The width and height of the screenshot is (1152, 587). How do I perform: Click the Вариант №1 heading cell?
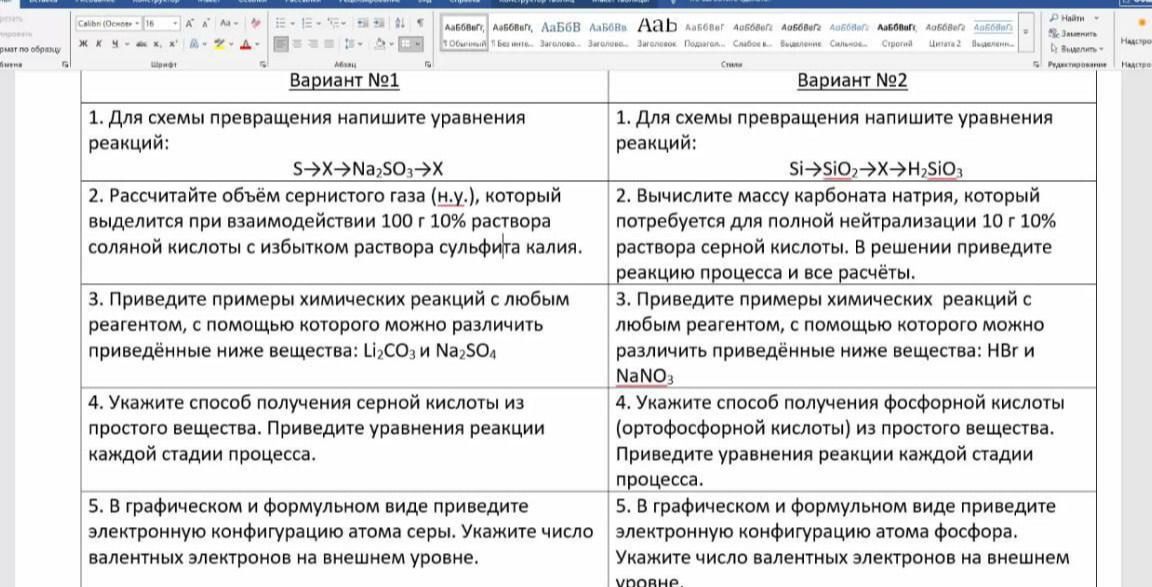pyautogui.click(x=344, y=81)
